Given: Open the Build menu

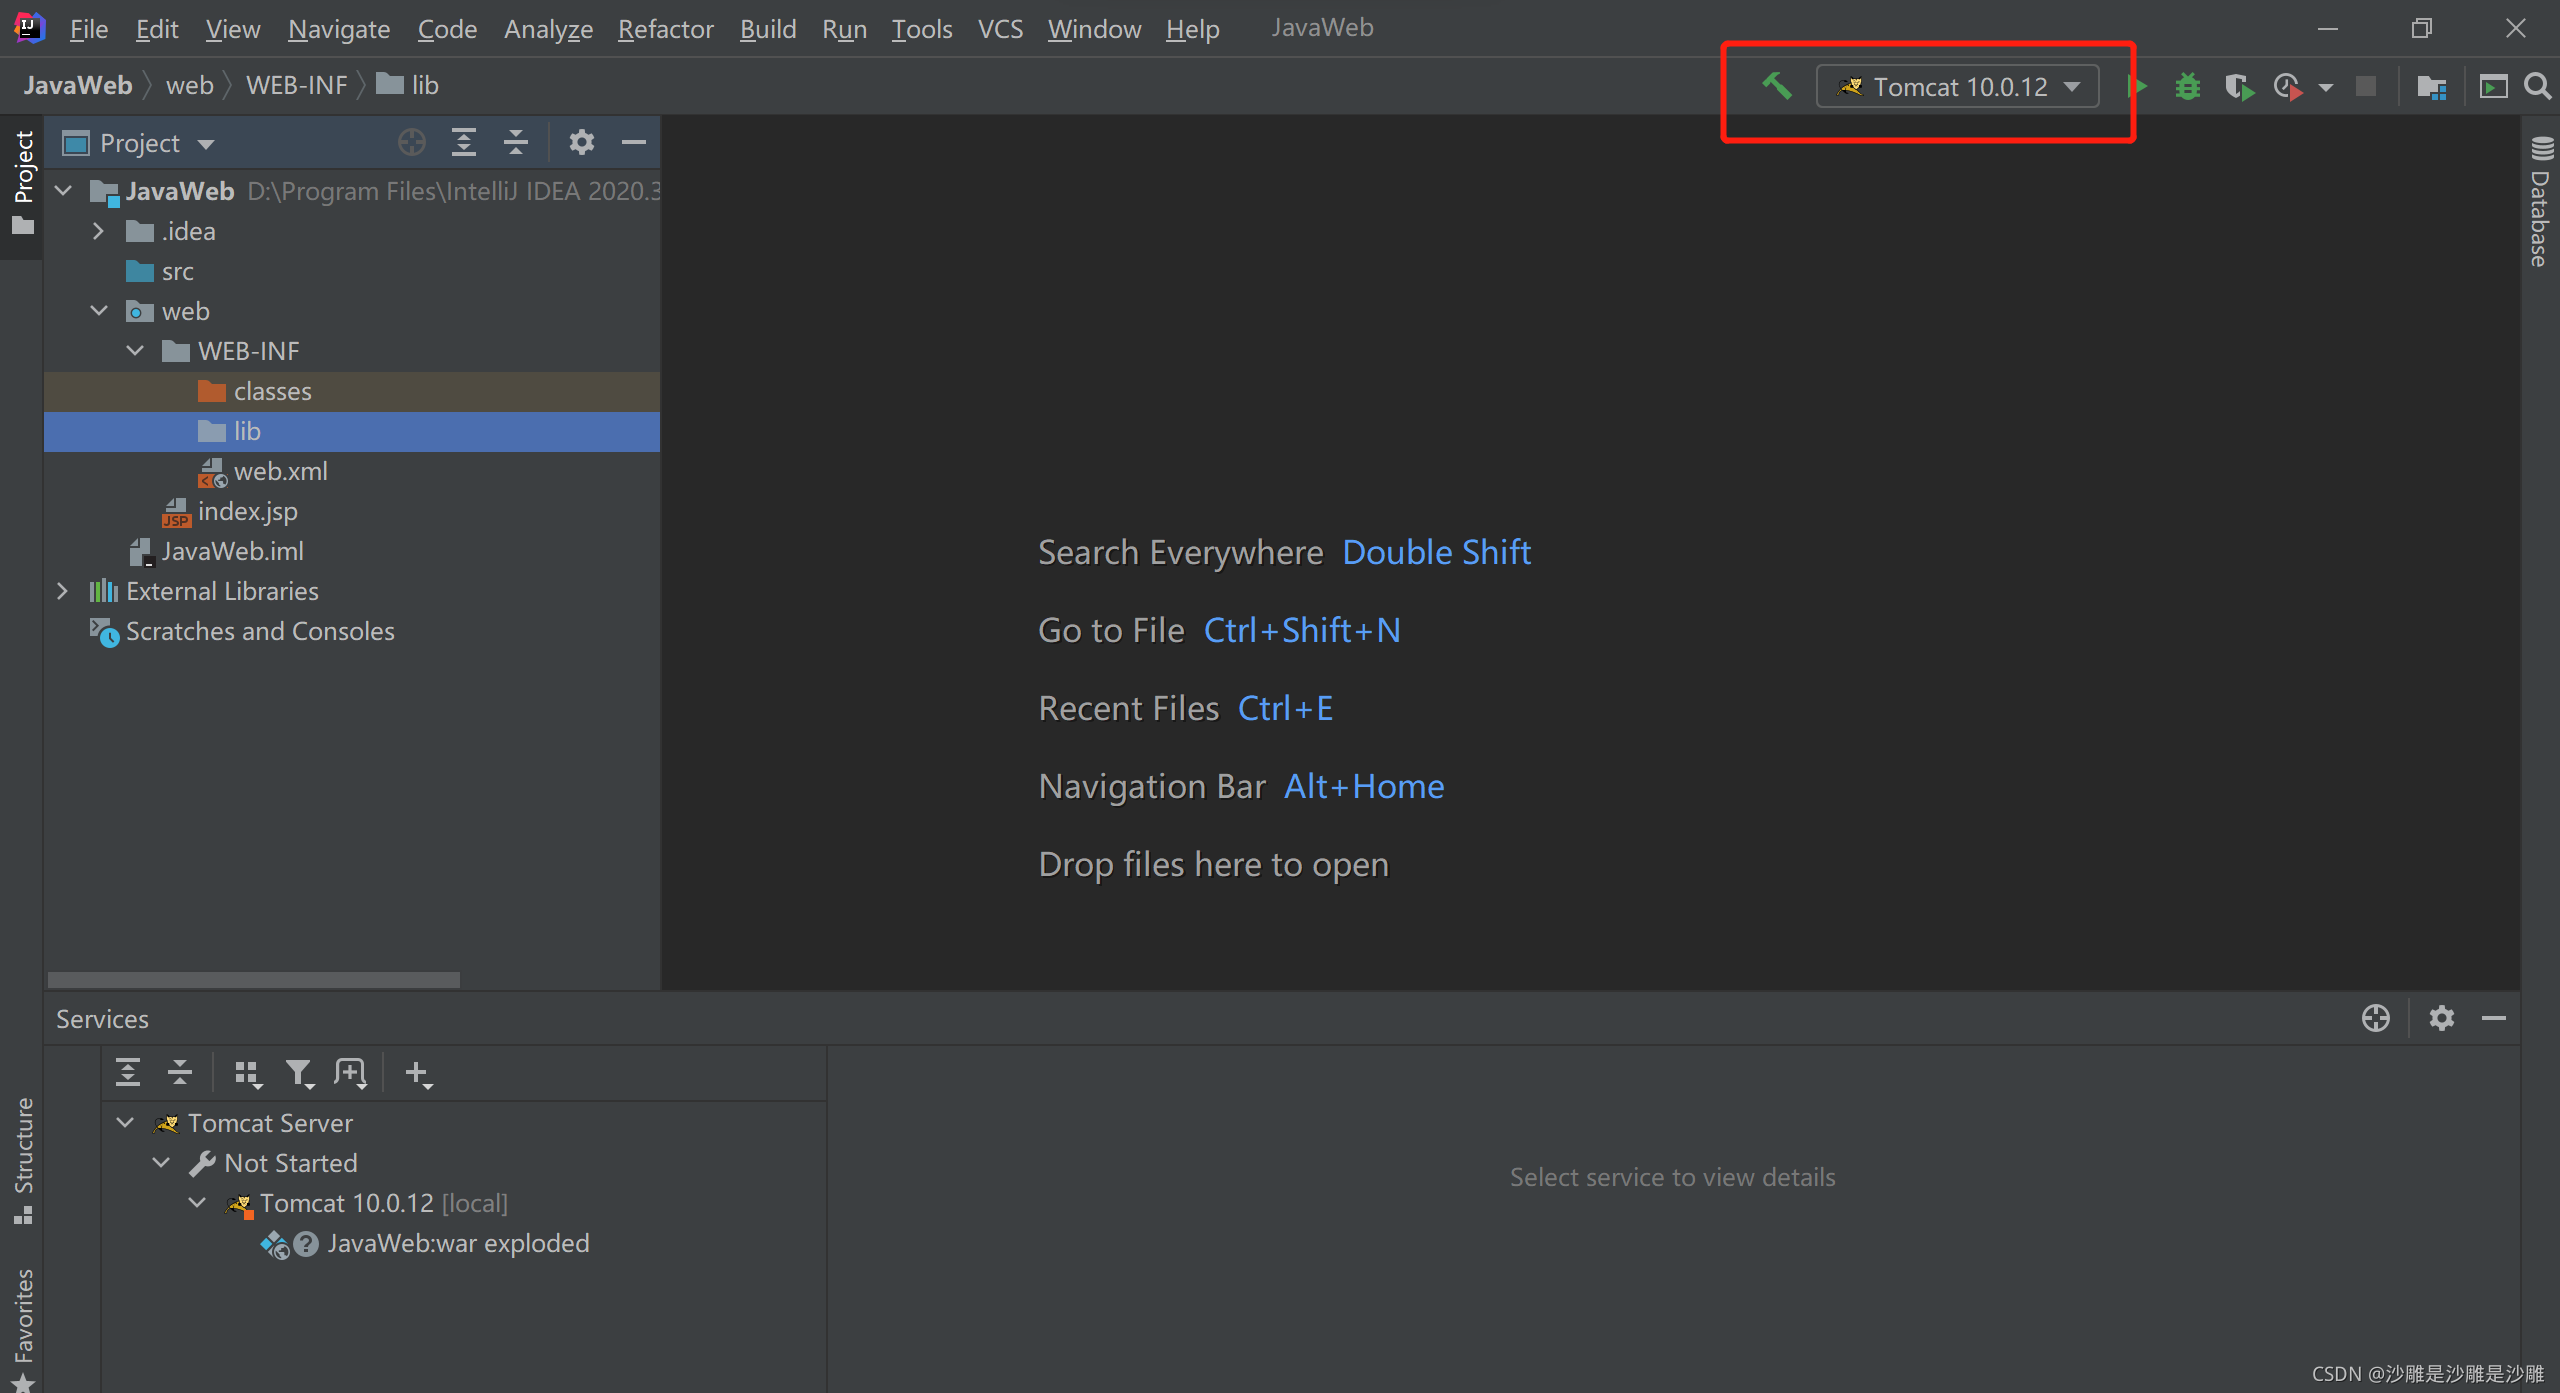Looking at the screenshot, I should [x=767, y=29].
